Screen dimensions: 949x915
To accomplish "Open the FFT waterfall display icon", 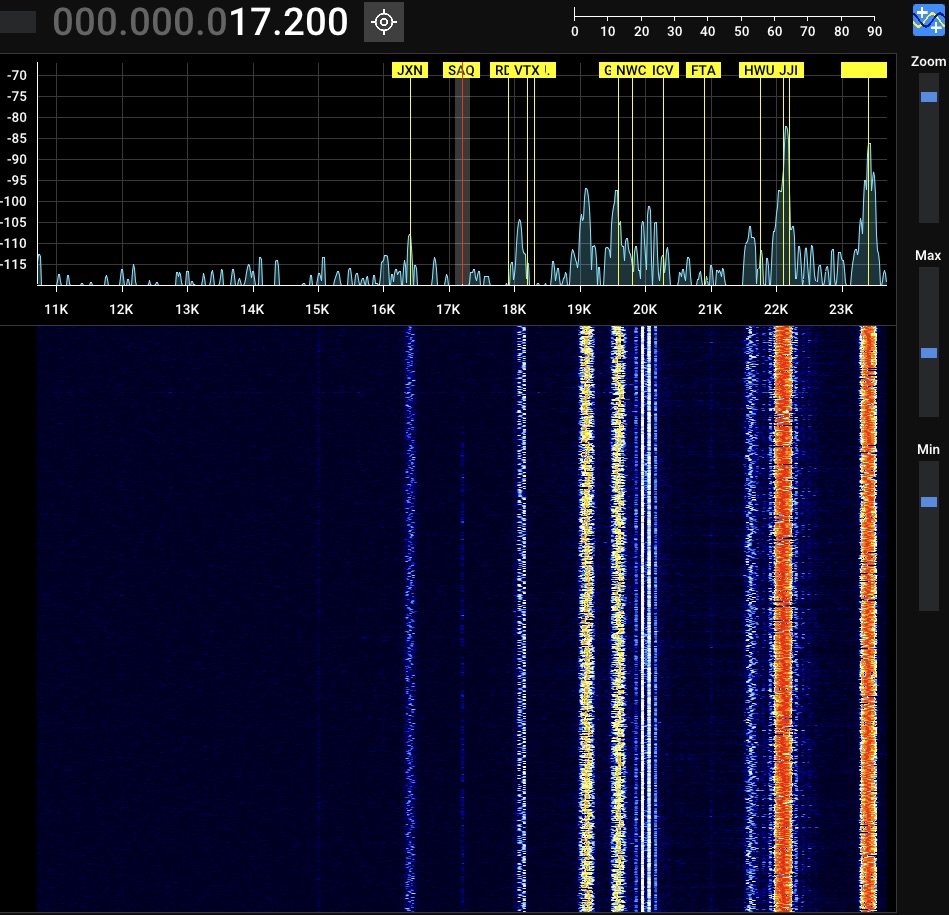I will coord(928,21).
